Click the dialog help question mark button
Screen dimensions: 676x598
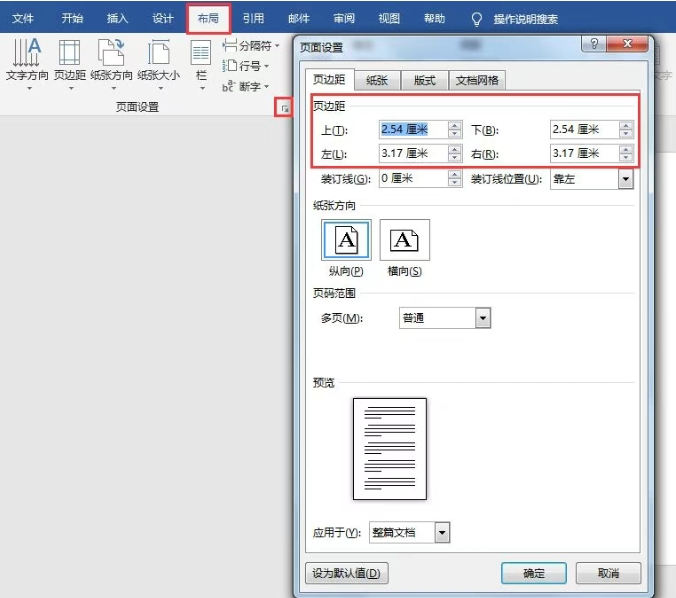coord(594,44)
